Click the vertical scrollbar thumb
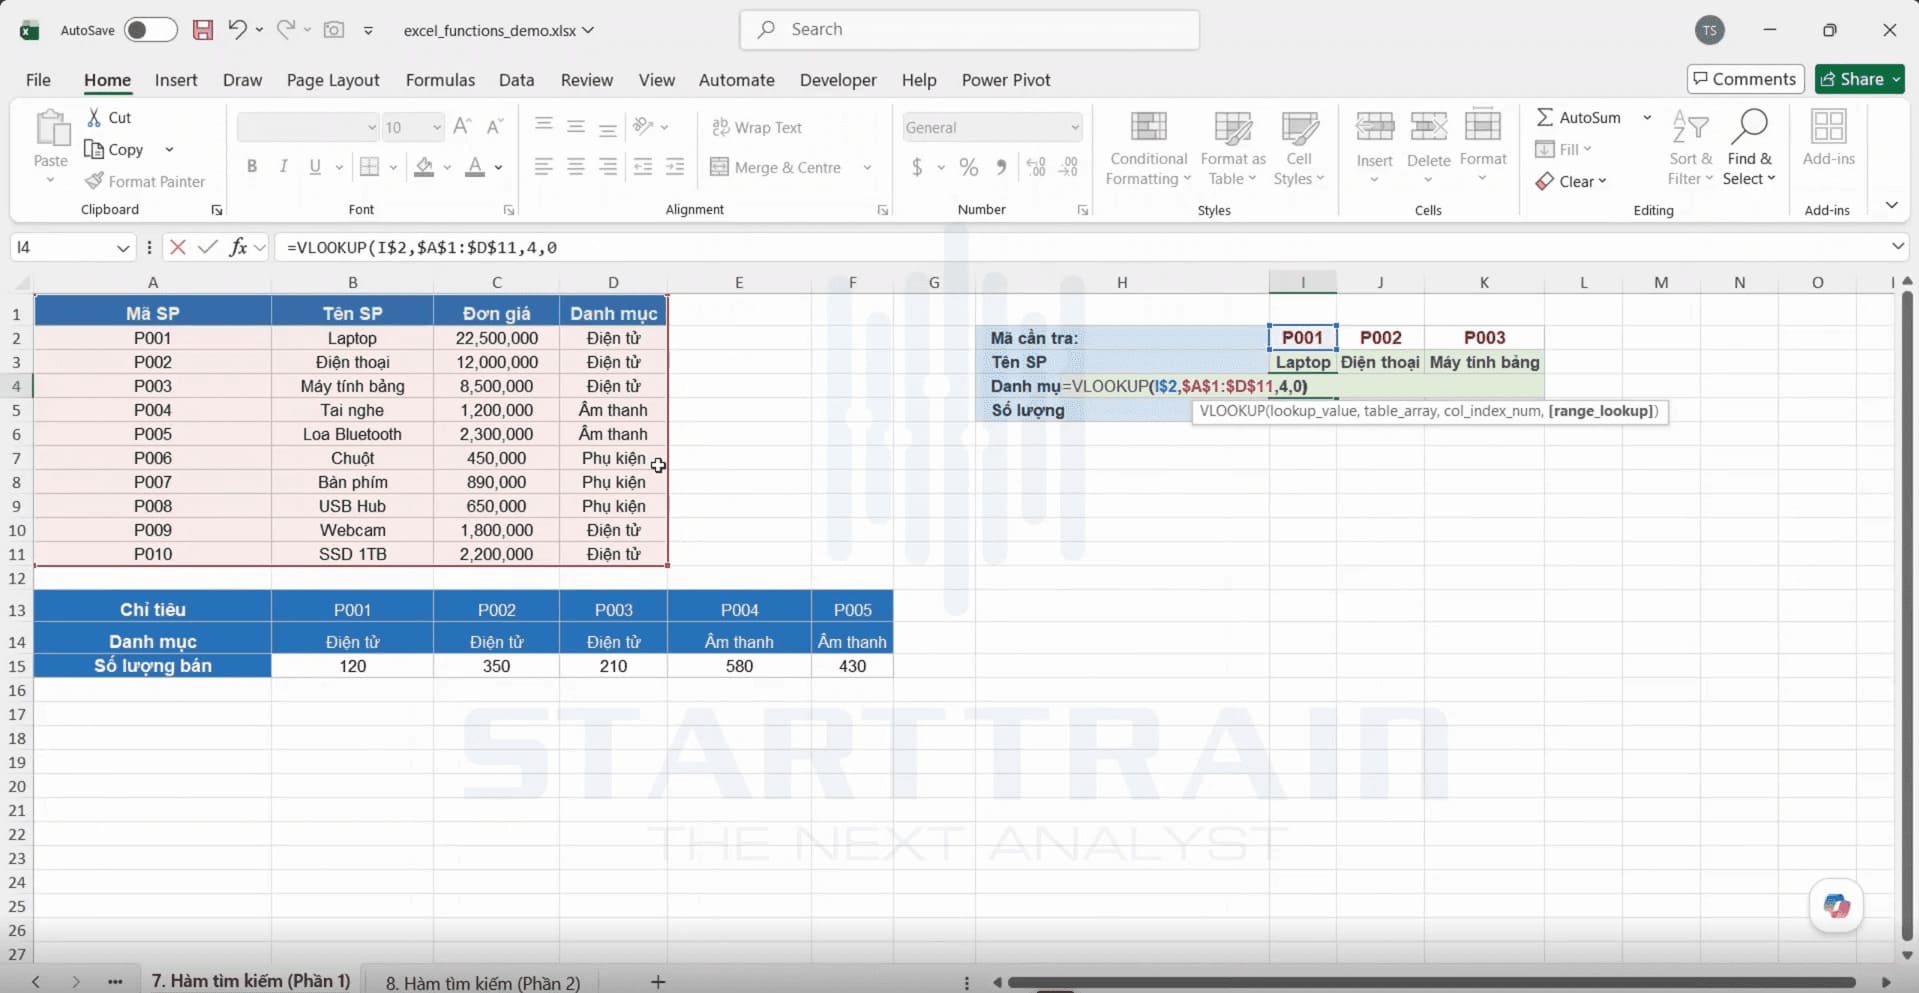 tap(1906, 616)
